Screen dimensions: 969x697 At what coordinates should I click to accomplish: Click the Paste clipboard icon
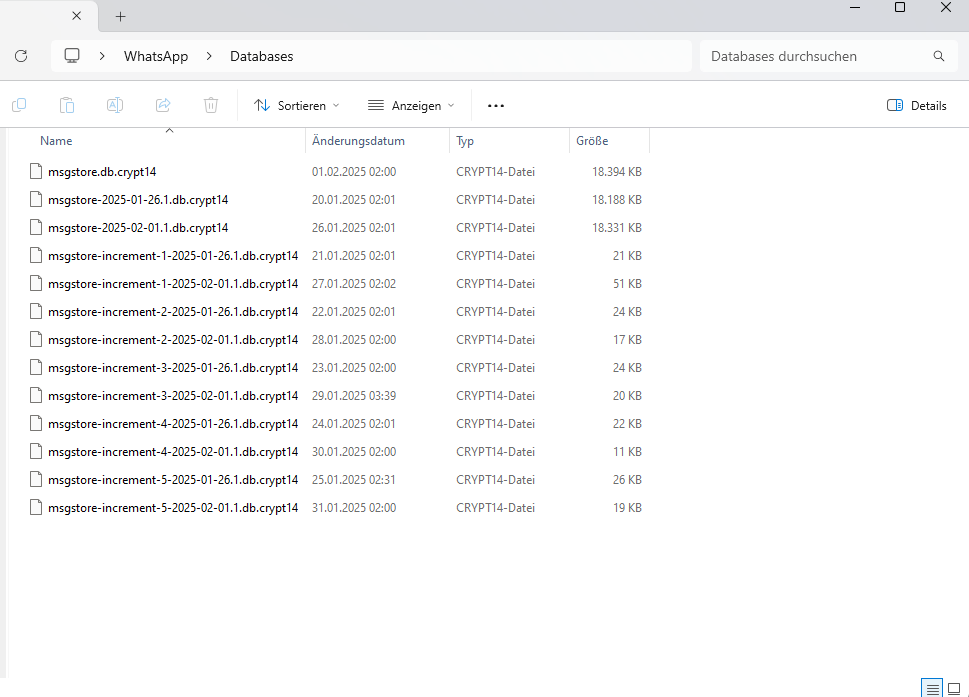(x=67, y=105)
